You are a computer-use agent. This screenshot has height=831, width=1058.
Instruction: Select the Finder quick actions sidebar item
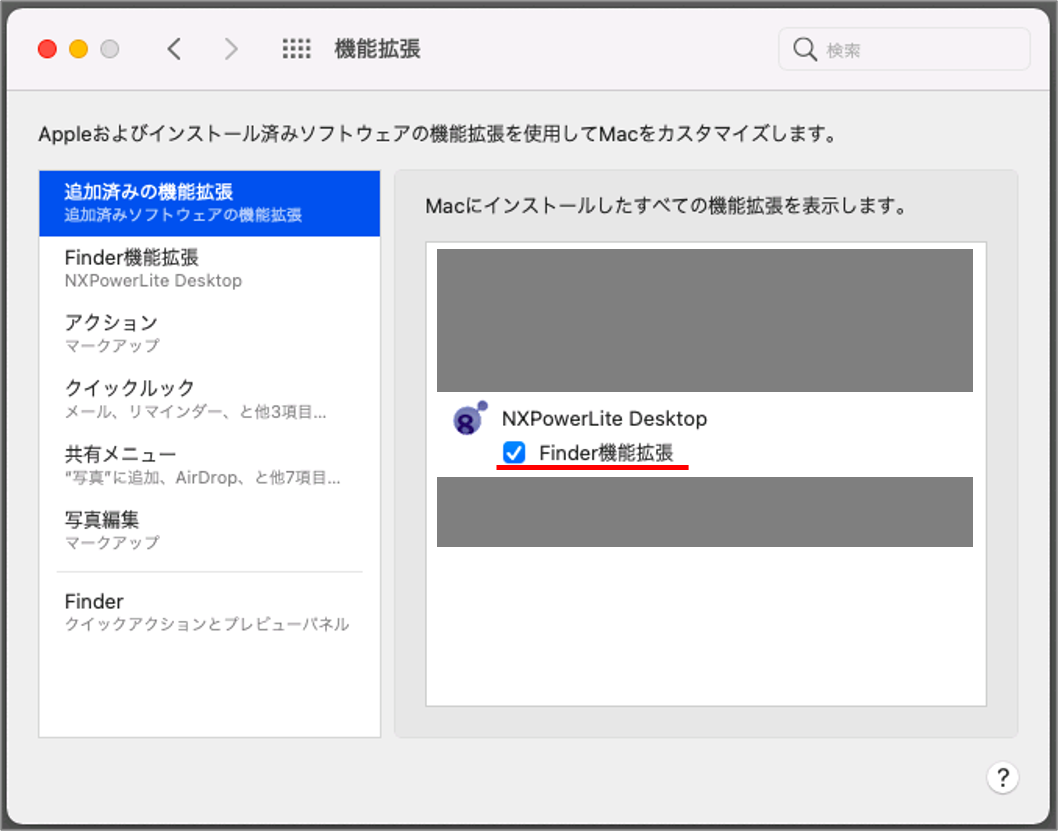click(209, 612)
